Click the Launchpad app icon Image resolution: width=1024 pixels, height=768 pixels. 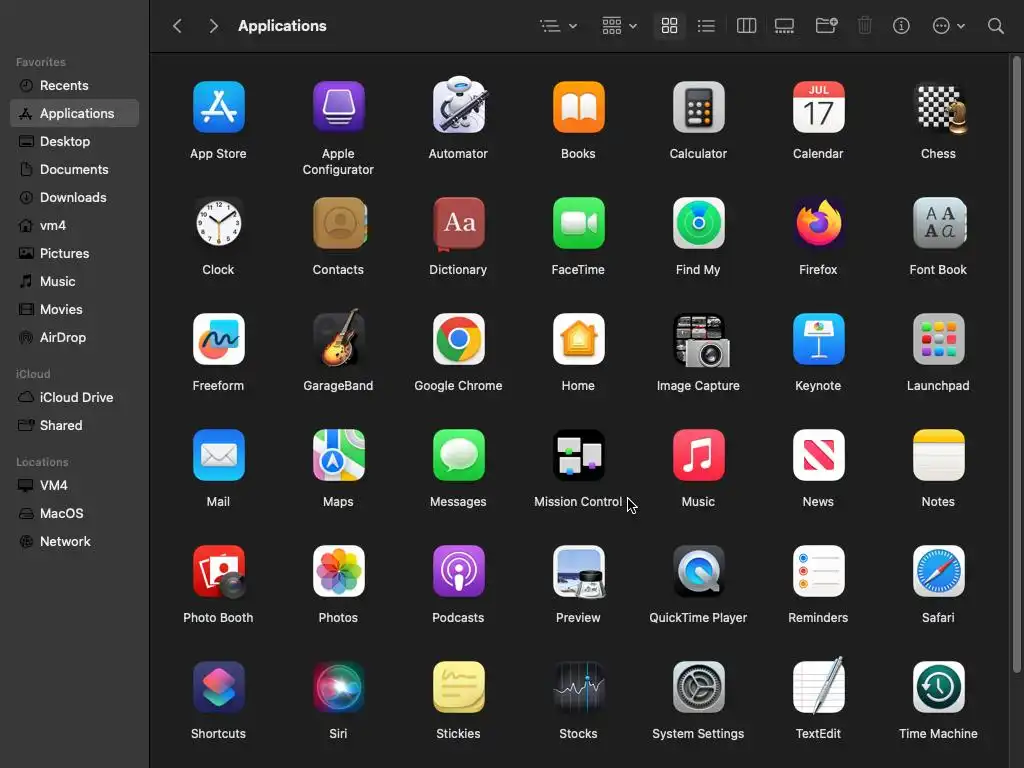pyautogui.click(x=938, y=339)
